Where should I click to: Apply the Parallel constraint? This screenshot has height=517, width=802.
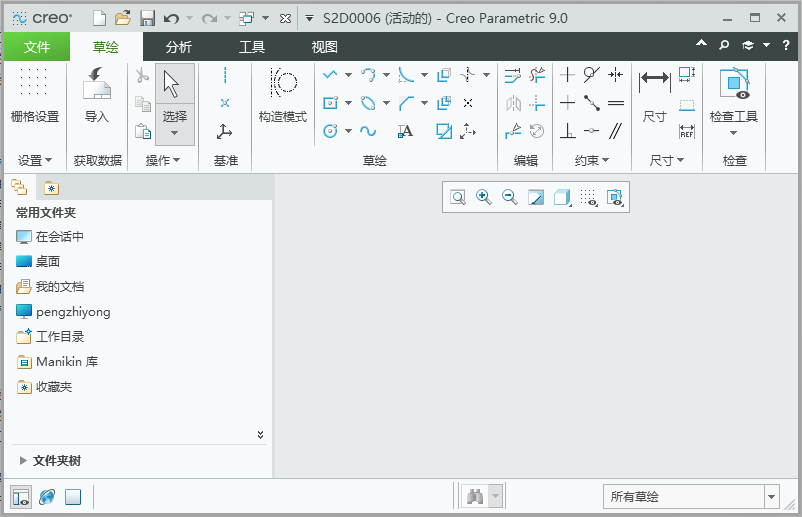click(x=616, y=131)
